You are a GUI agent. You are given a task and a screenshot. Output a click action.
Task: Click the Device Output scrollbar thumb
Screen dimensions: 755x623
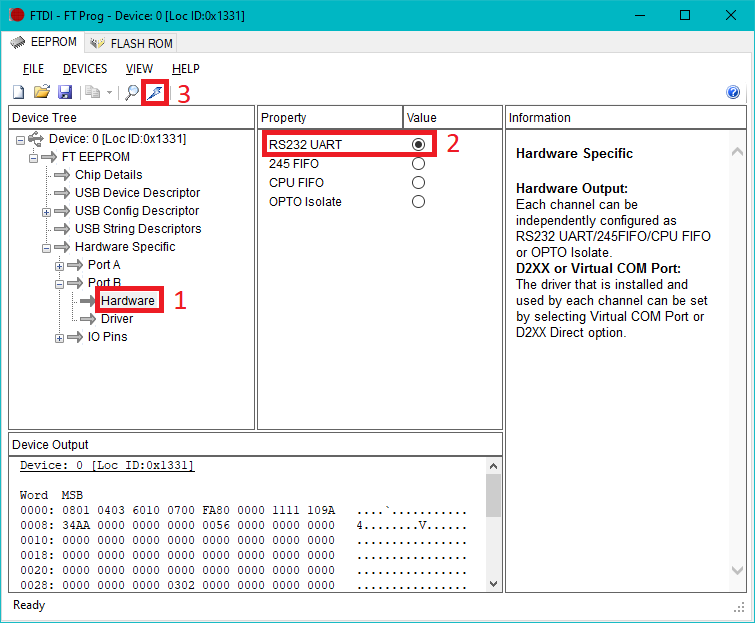point(493,495)
